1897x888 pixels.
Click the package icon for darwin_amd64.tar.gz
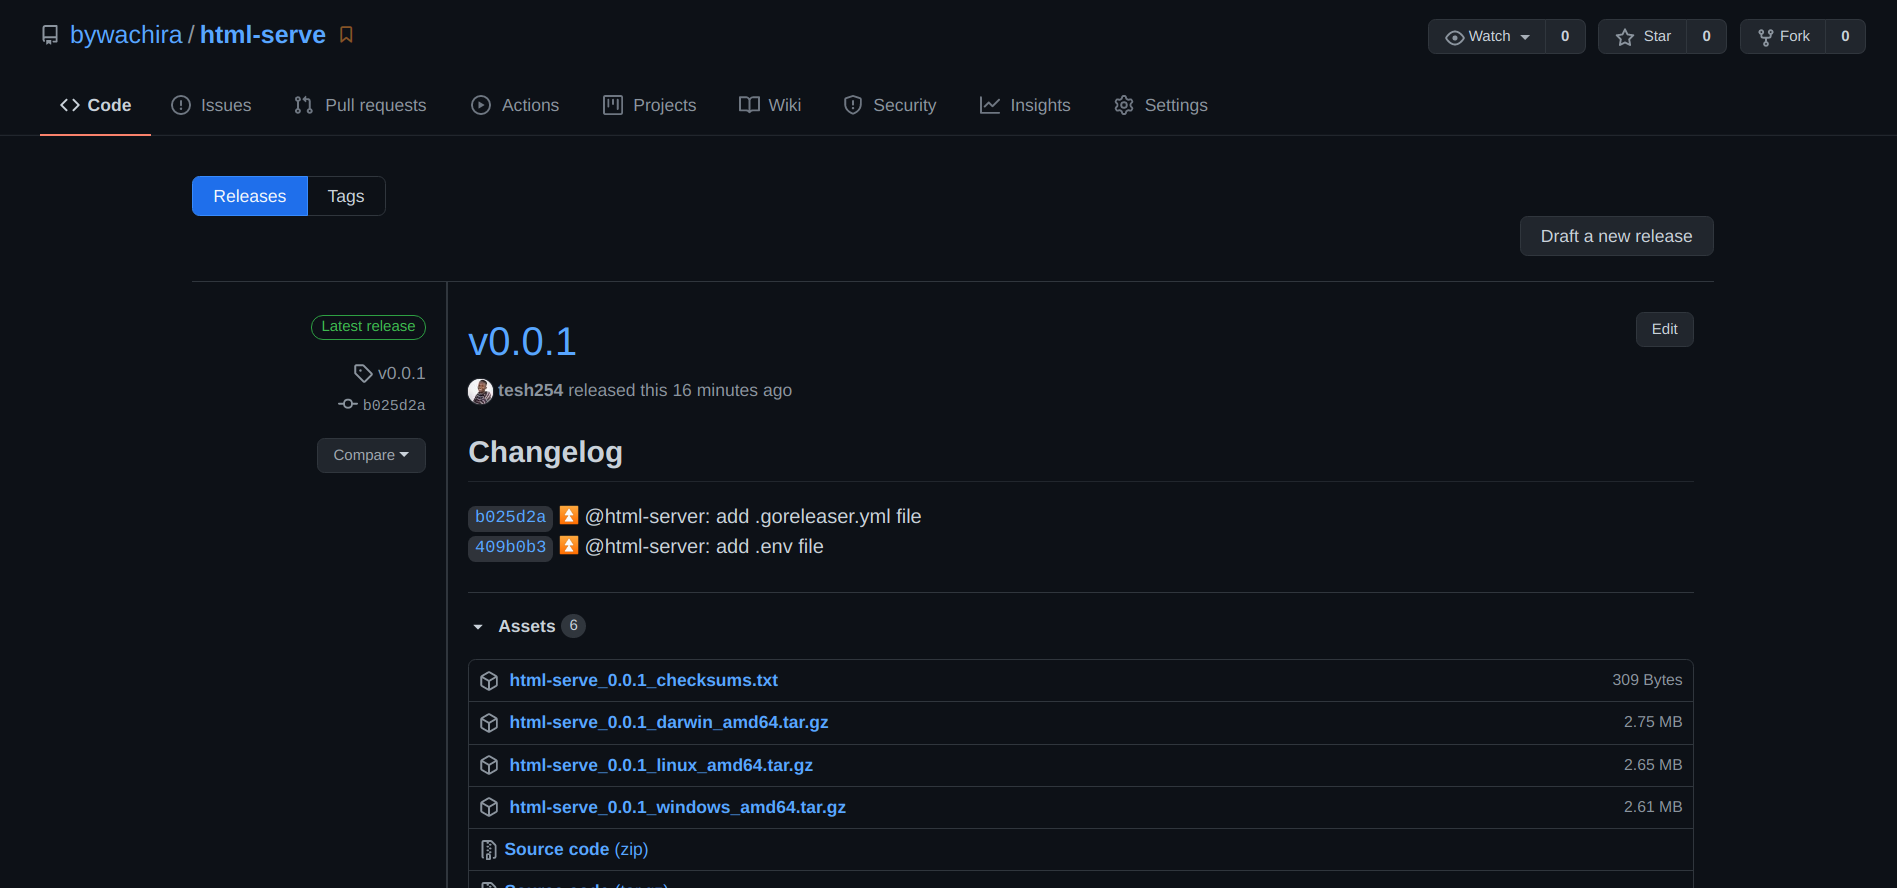tap(489, 723)
